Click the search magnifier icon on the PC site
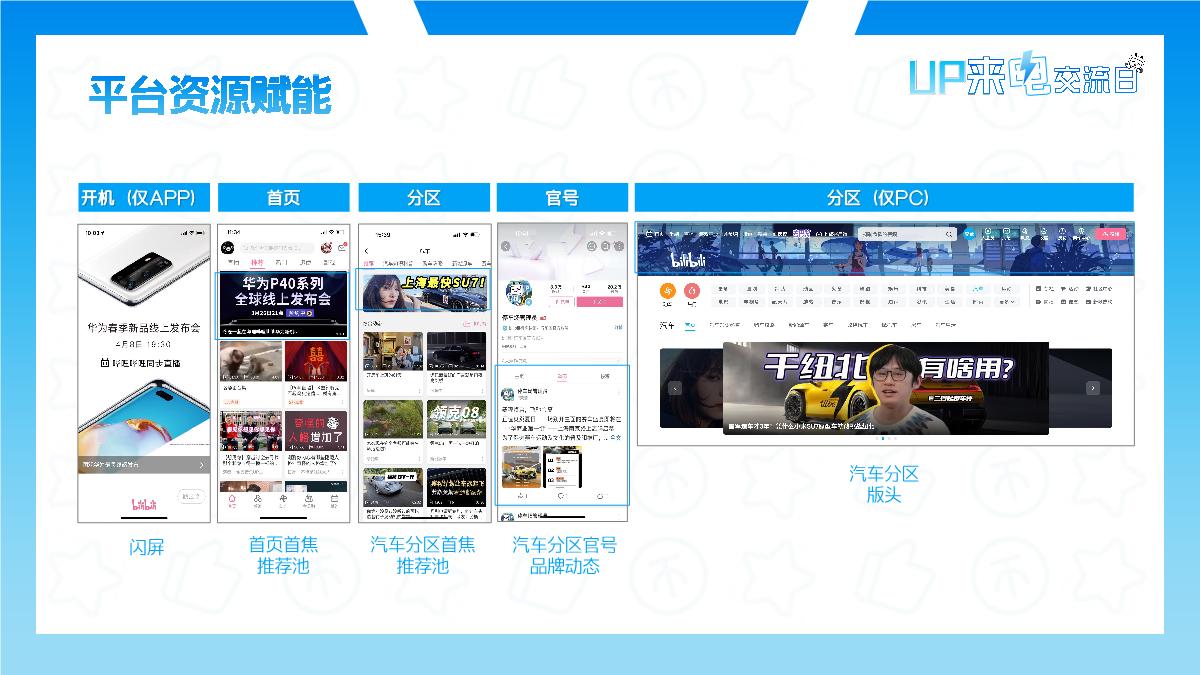The image size is (1200, 675). click(949, 234)
